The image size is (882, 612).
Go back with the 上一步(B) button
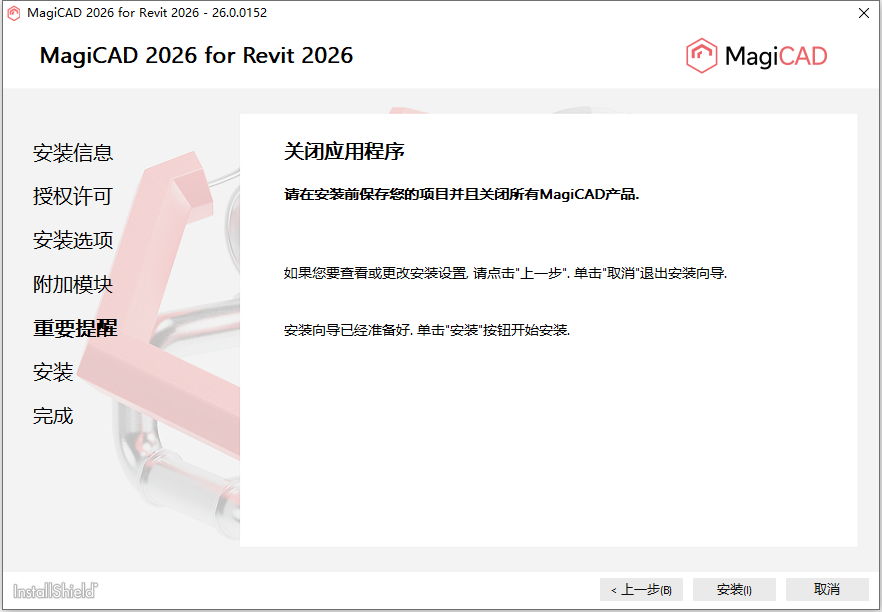pyautogui.click(x=641, y=590)
